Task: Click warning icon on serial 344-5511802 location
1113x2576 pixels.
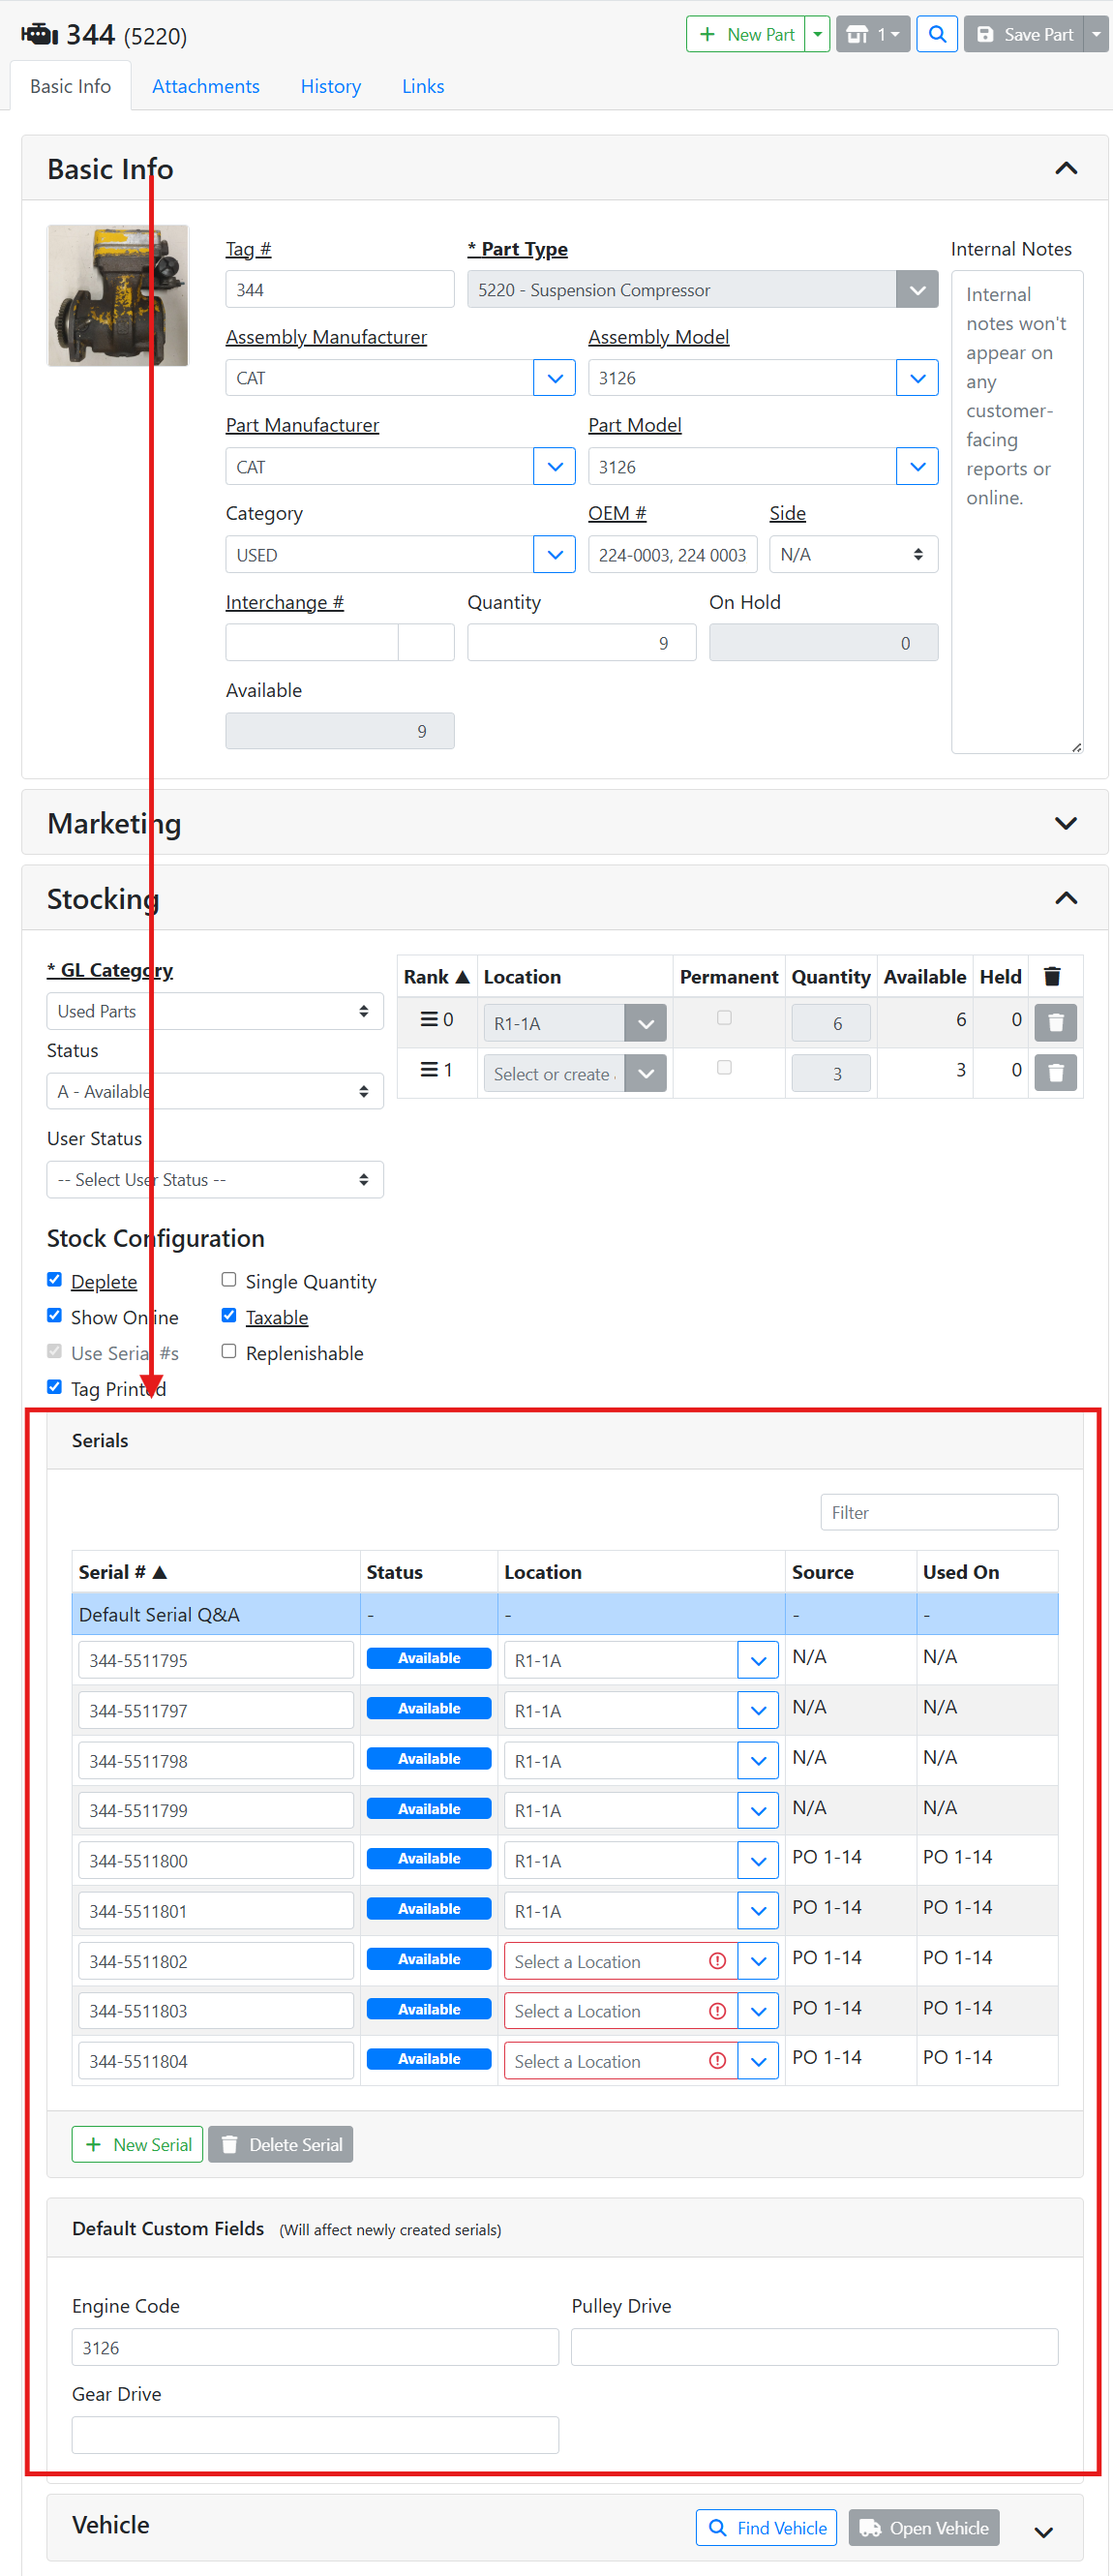Action: [716, 1960]
